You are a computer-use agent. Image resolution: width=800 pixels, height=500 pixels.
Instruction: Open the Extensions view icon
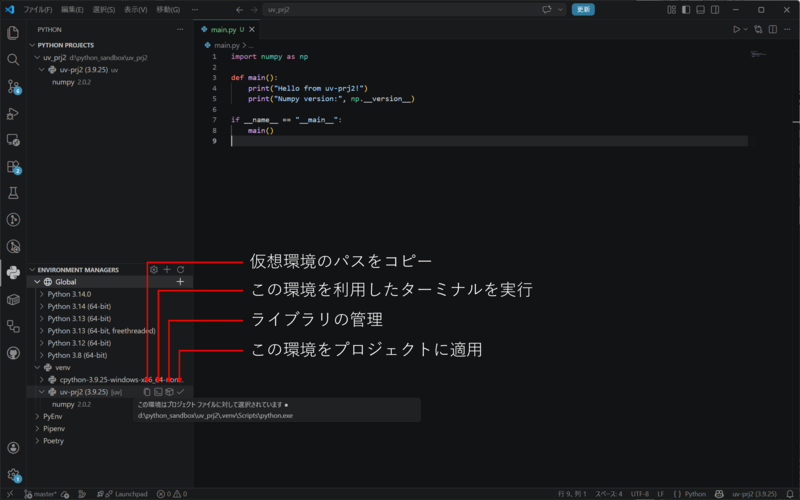coord(13,167)
